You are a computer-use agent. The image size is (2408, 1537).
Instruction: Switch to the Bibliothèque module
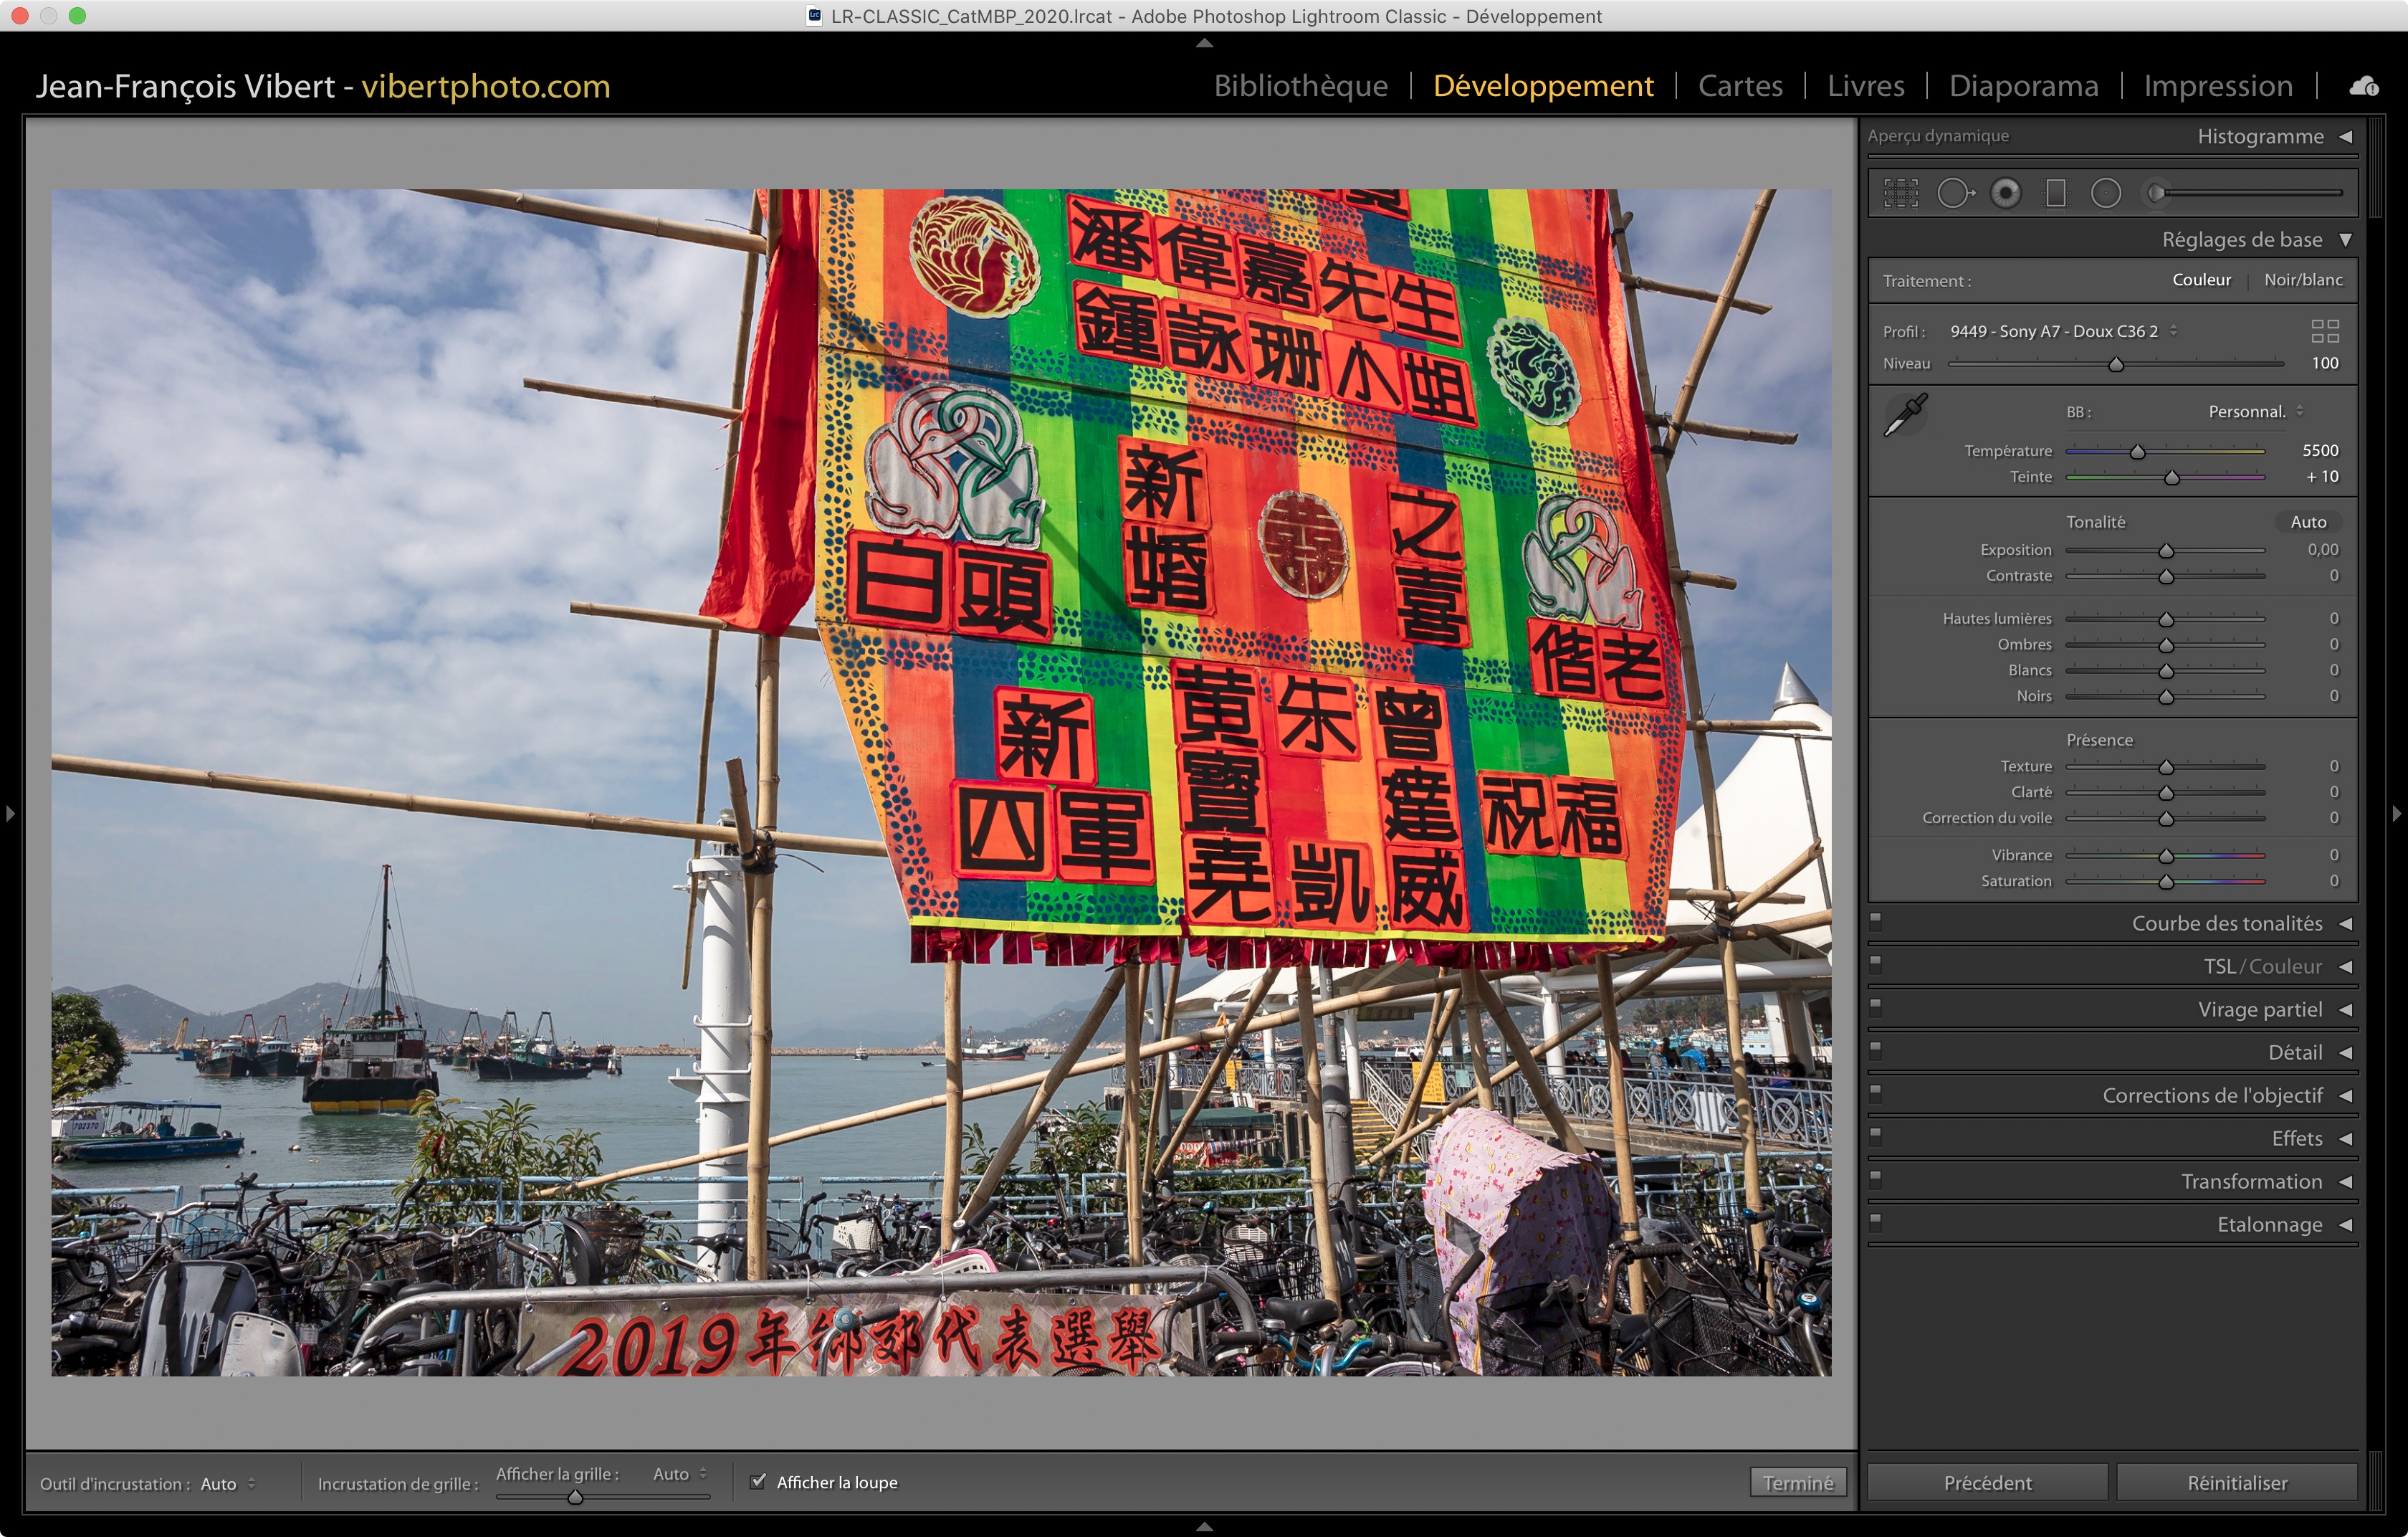coord(1300,86)
